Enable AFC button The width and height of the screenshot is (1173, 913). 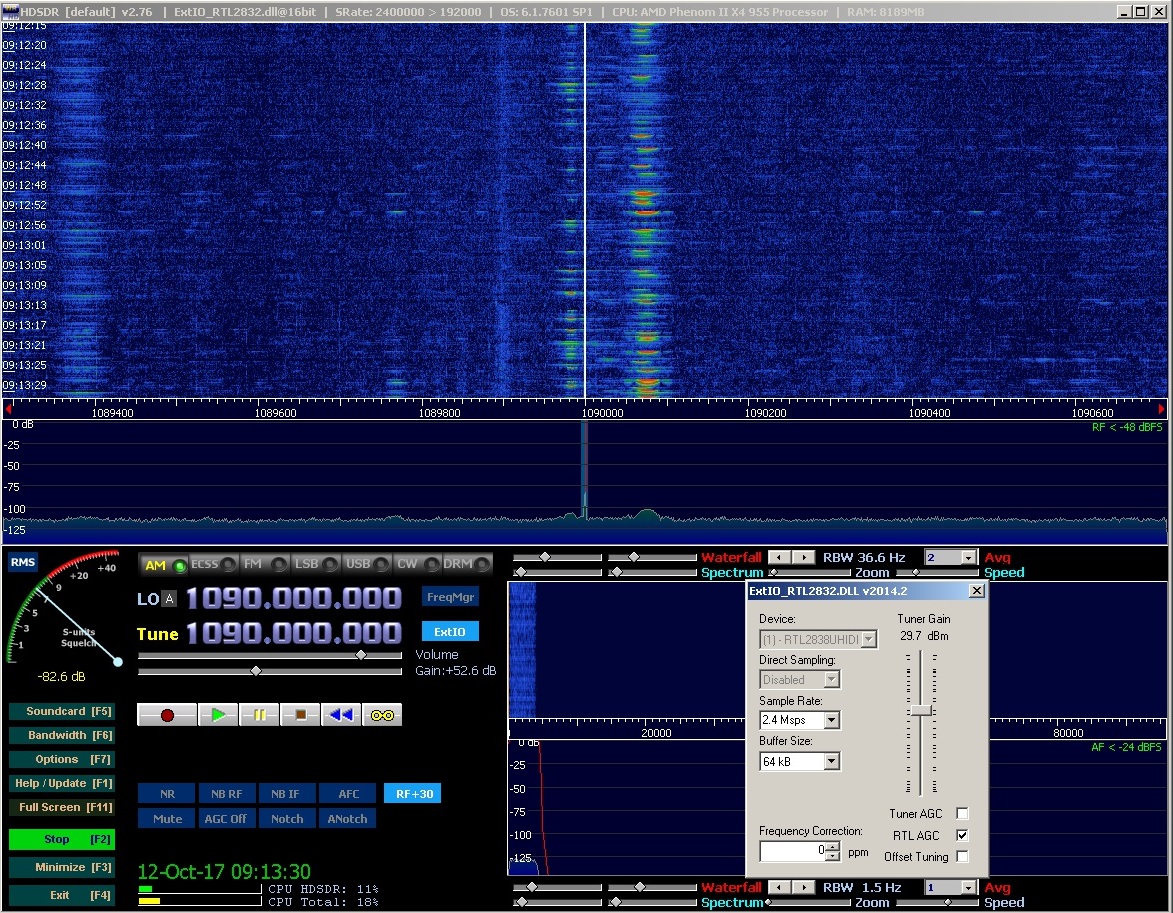pyautogui.click(x=348, y=794)
